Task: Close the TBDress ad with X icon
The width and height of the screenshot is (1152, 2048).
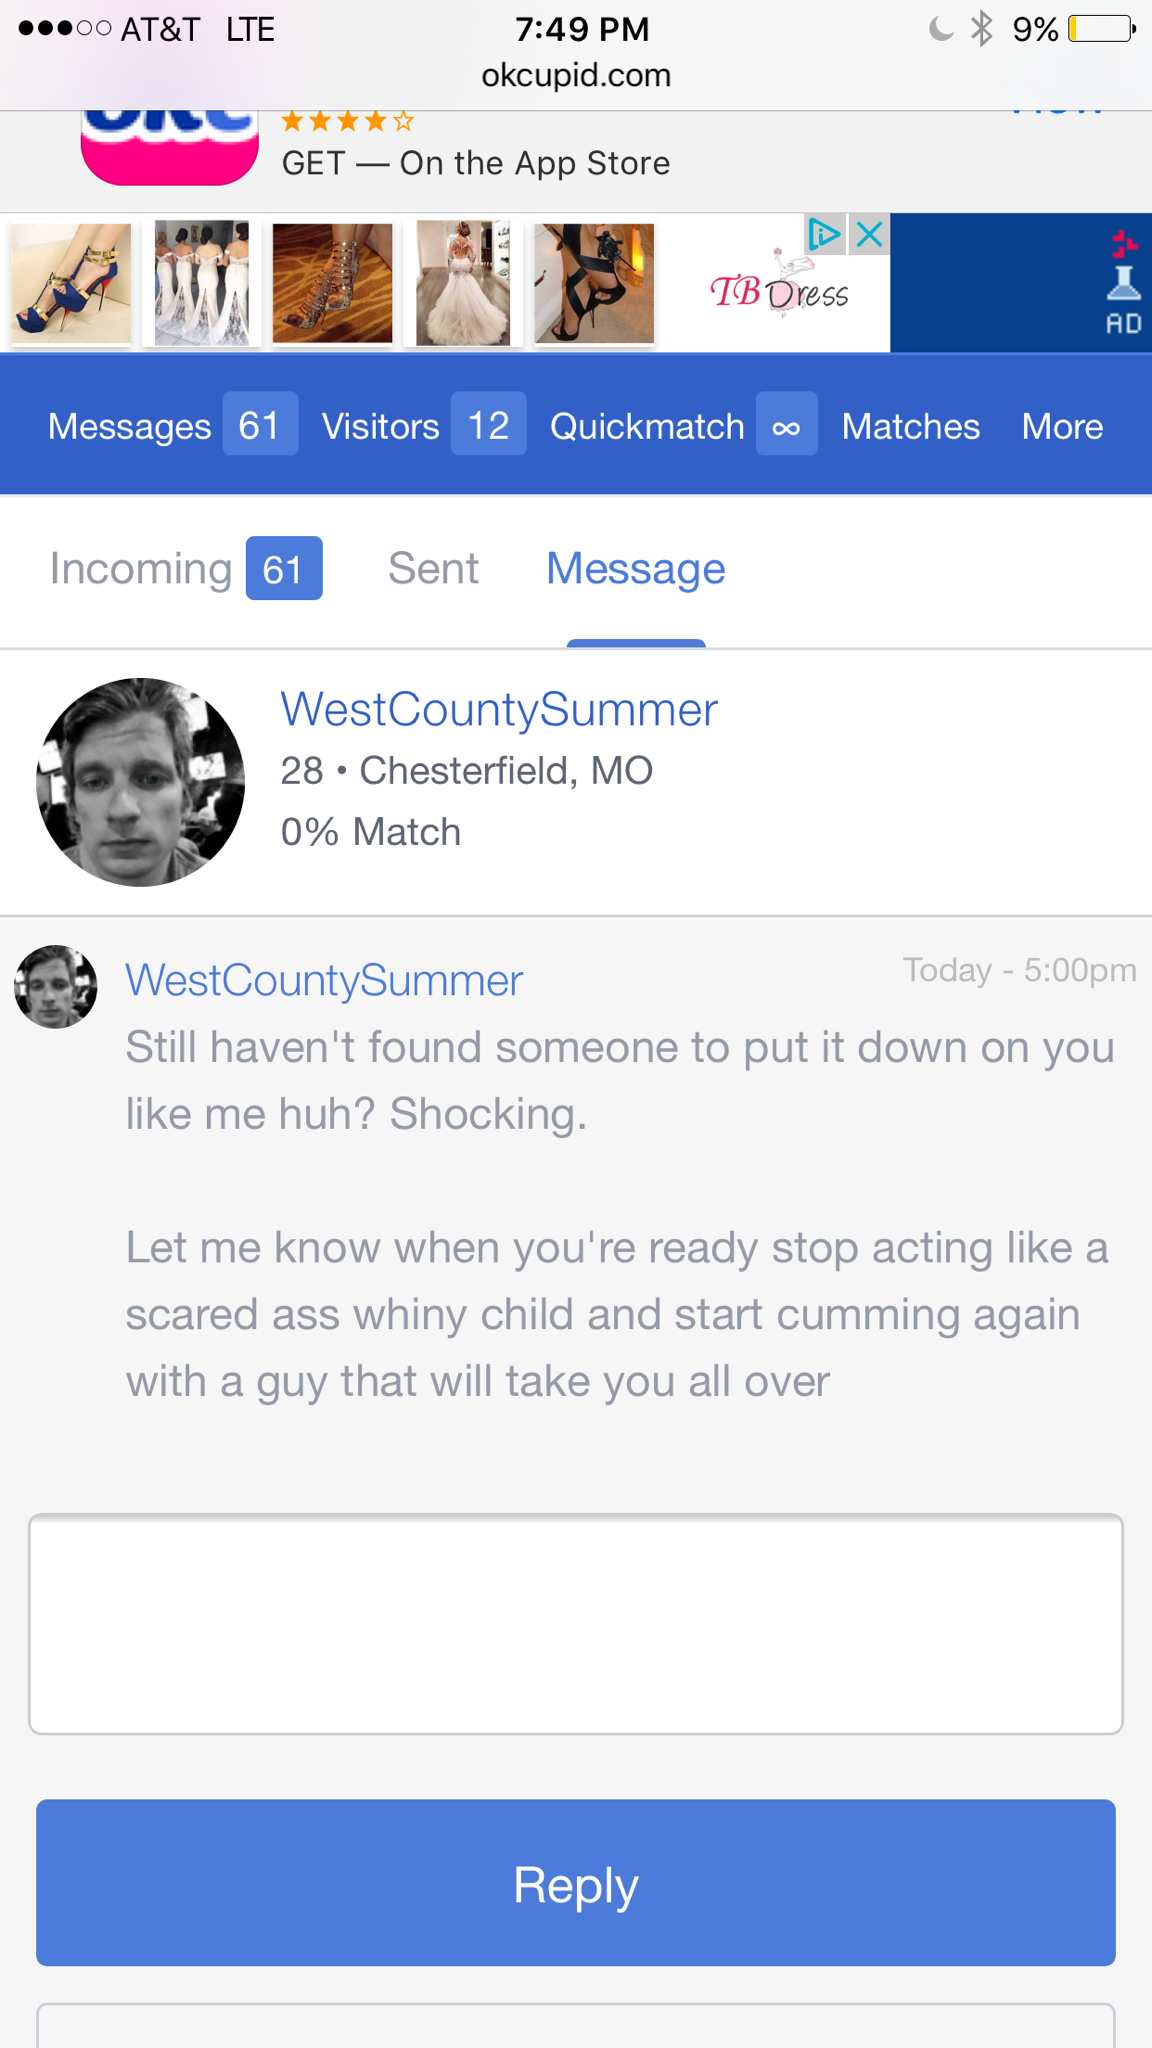Action: tap(870, 235)
